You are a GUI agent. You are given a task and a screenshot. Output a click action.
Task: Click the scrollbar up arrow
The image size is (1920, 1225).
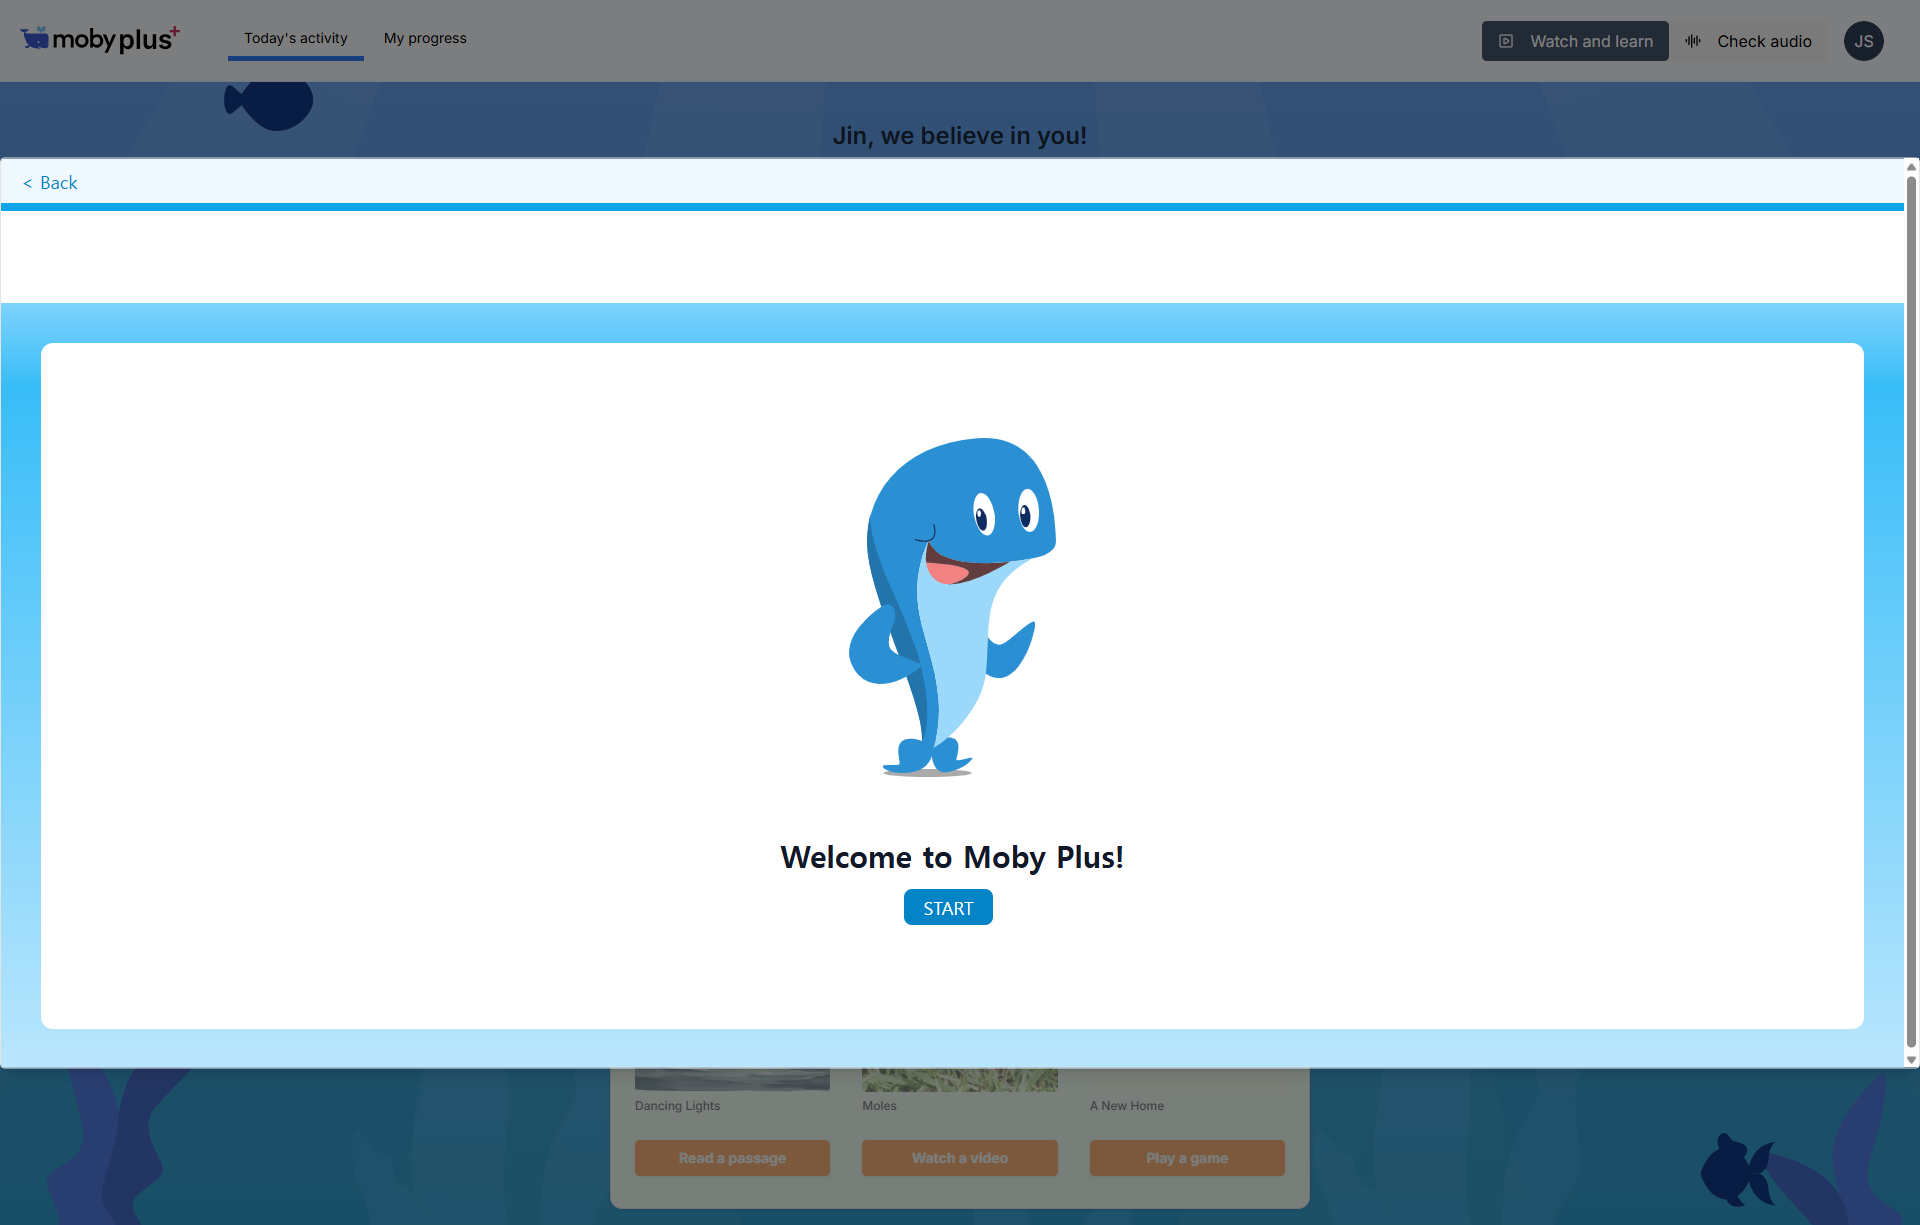coord(1911,167)
